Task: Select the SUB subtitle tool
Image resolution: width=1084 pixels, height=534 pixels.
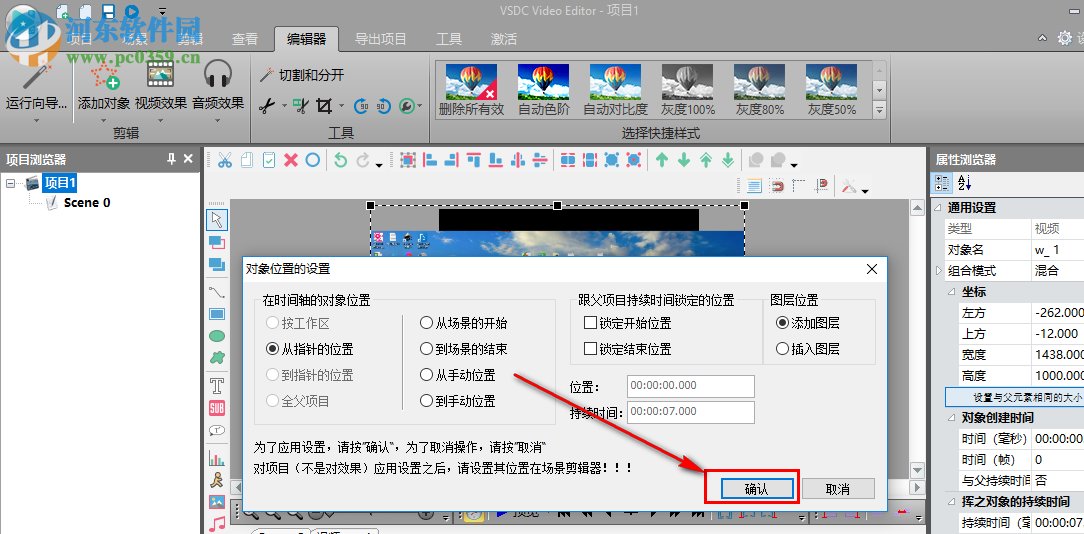Action: [x=217, y=407]
